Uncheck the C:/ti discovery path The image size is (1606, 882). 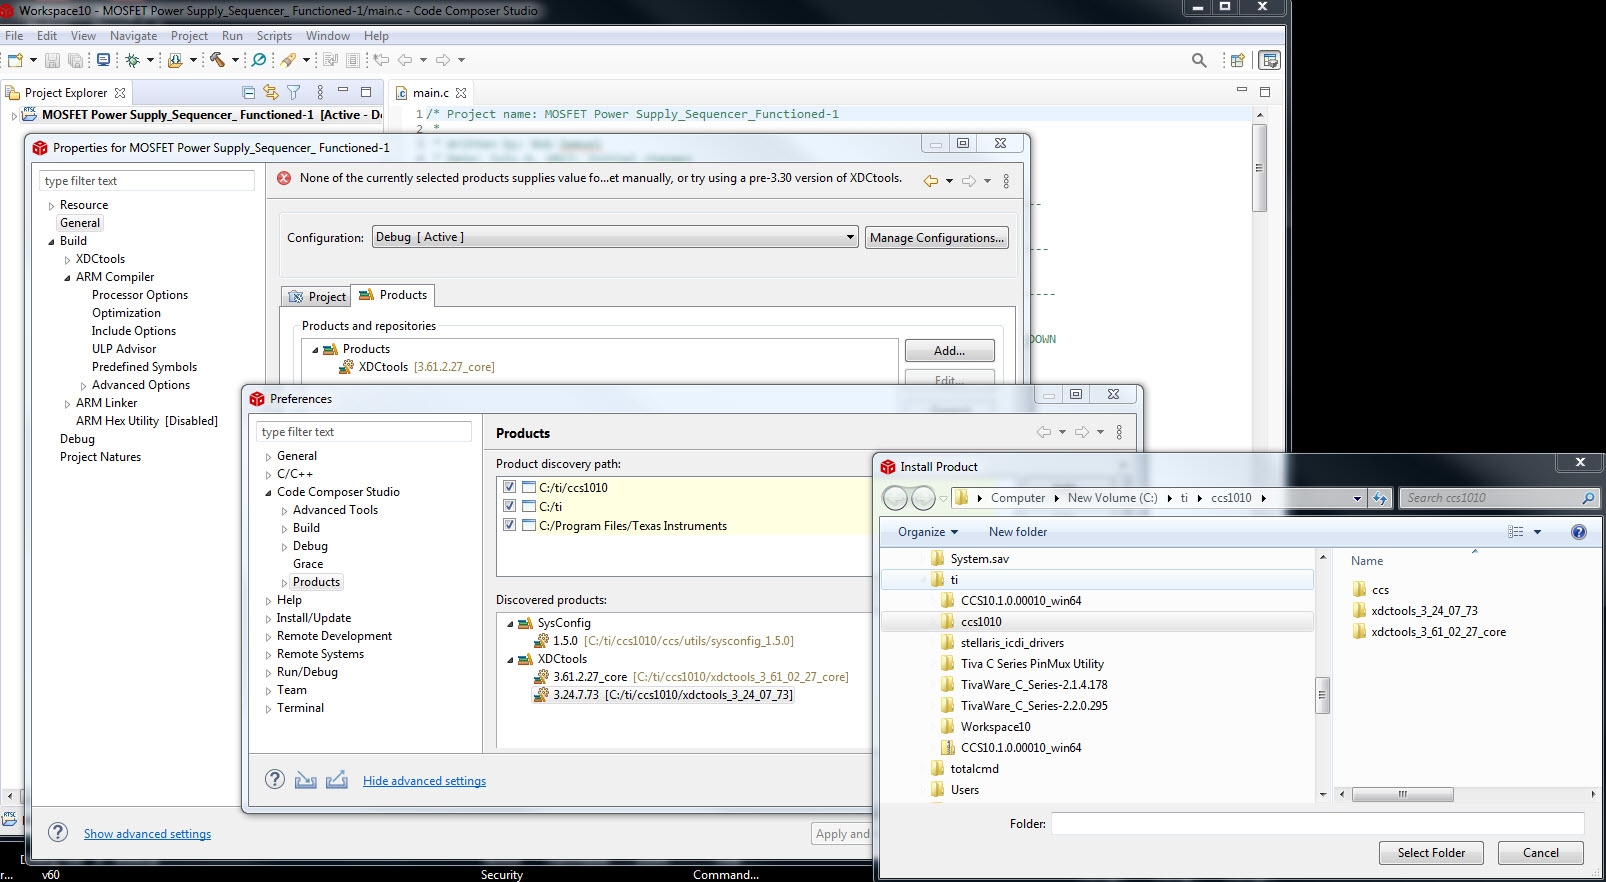[509, 506]
